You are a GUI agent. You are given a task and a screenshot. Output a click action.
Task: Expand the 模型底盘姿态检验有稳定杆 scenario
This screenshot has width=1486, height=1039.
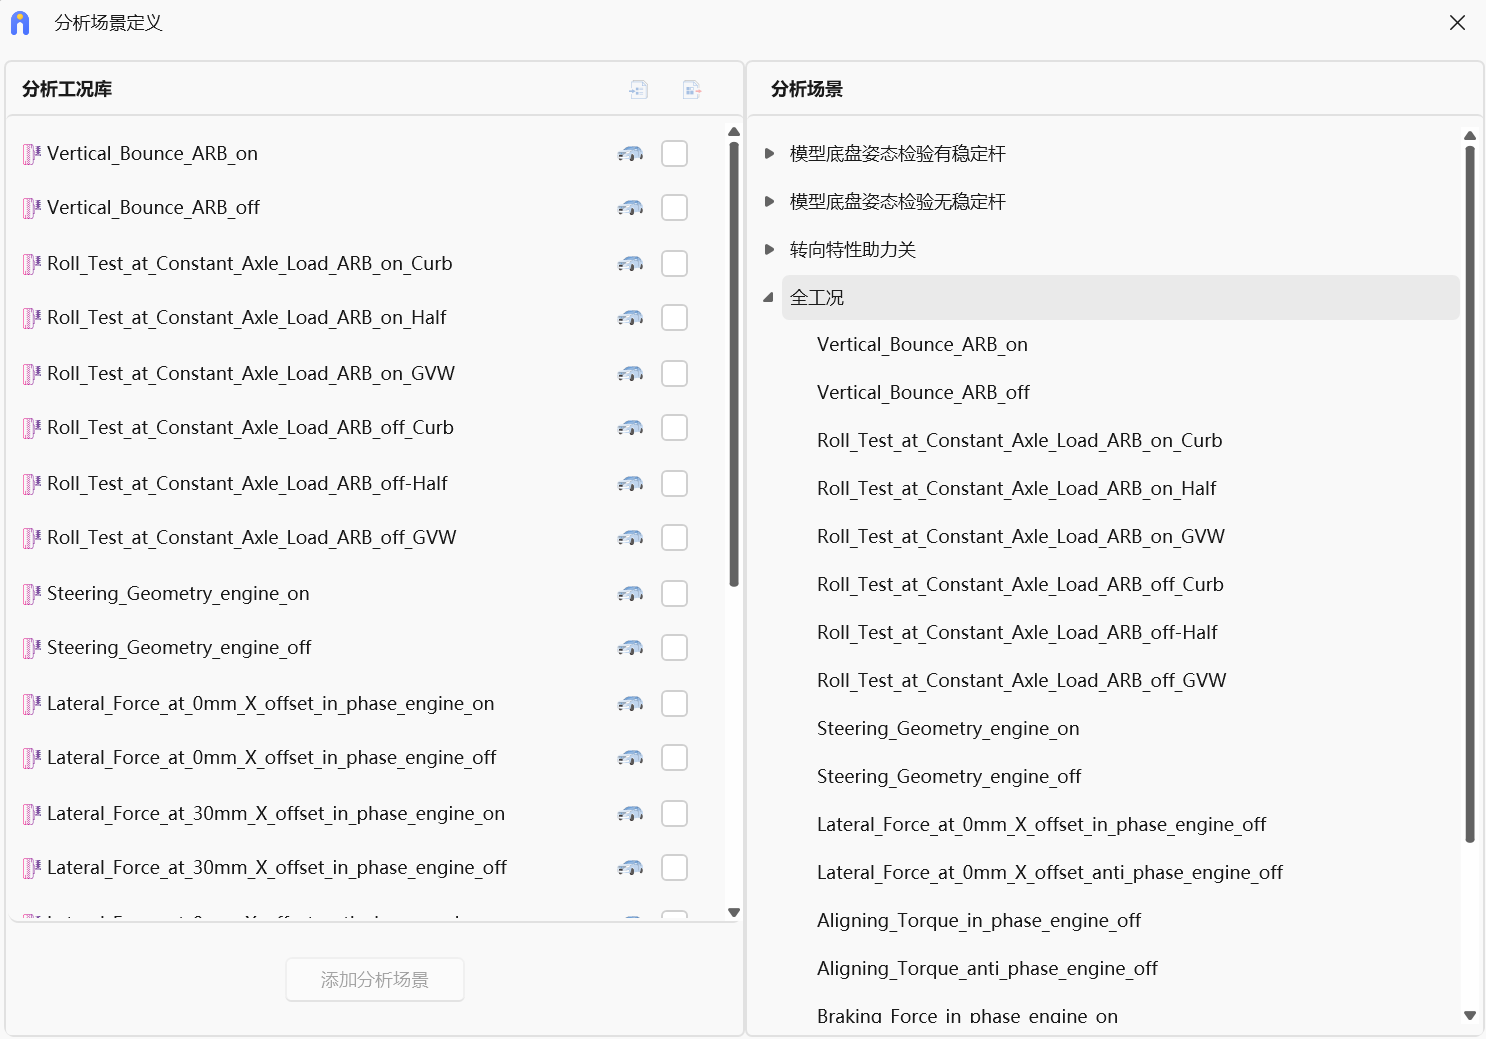point(769,154)
